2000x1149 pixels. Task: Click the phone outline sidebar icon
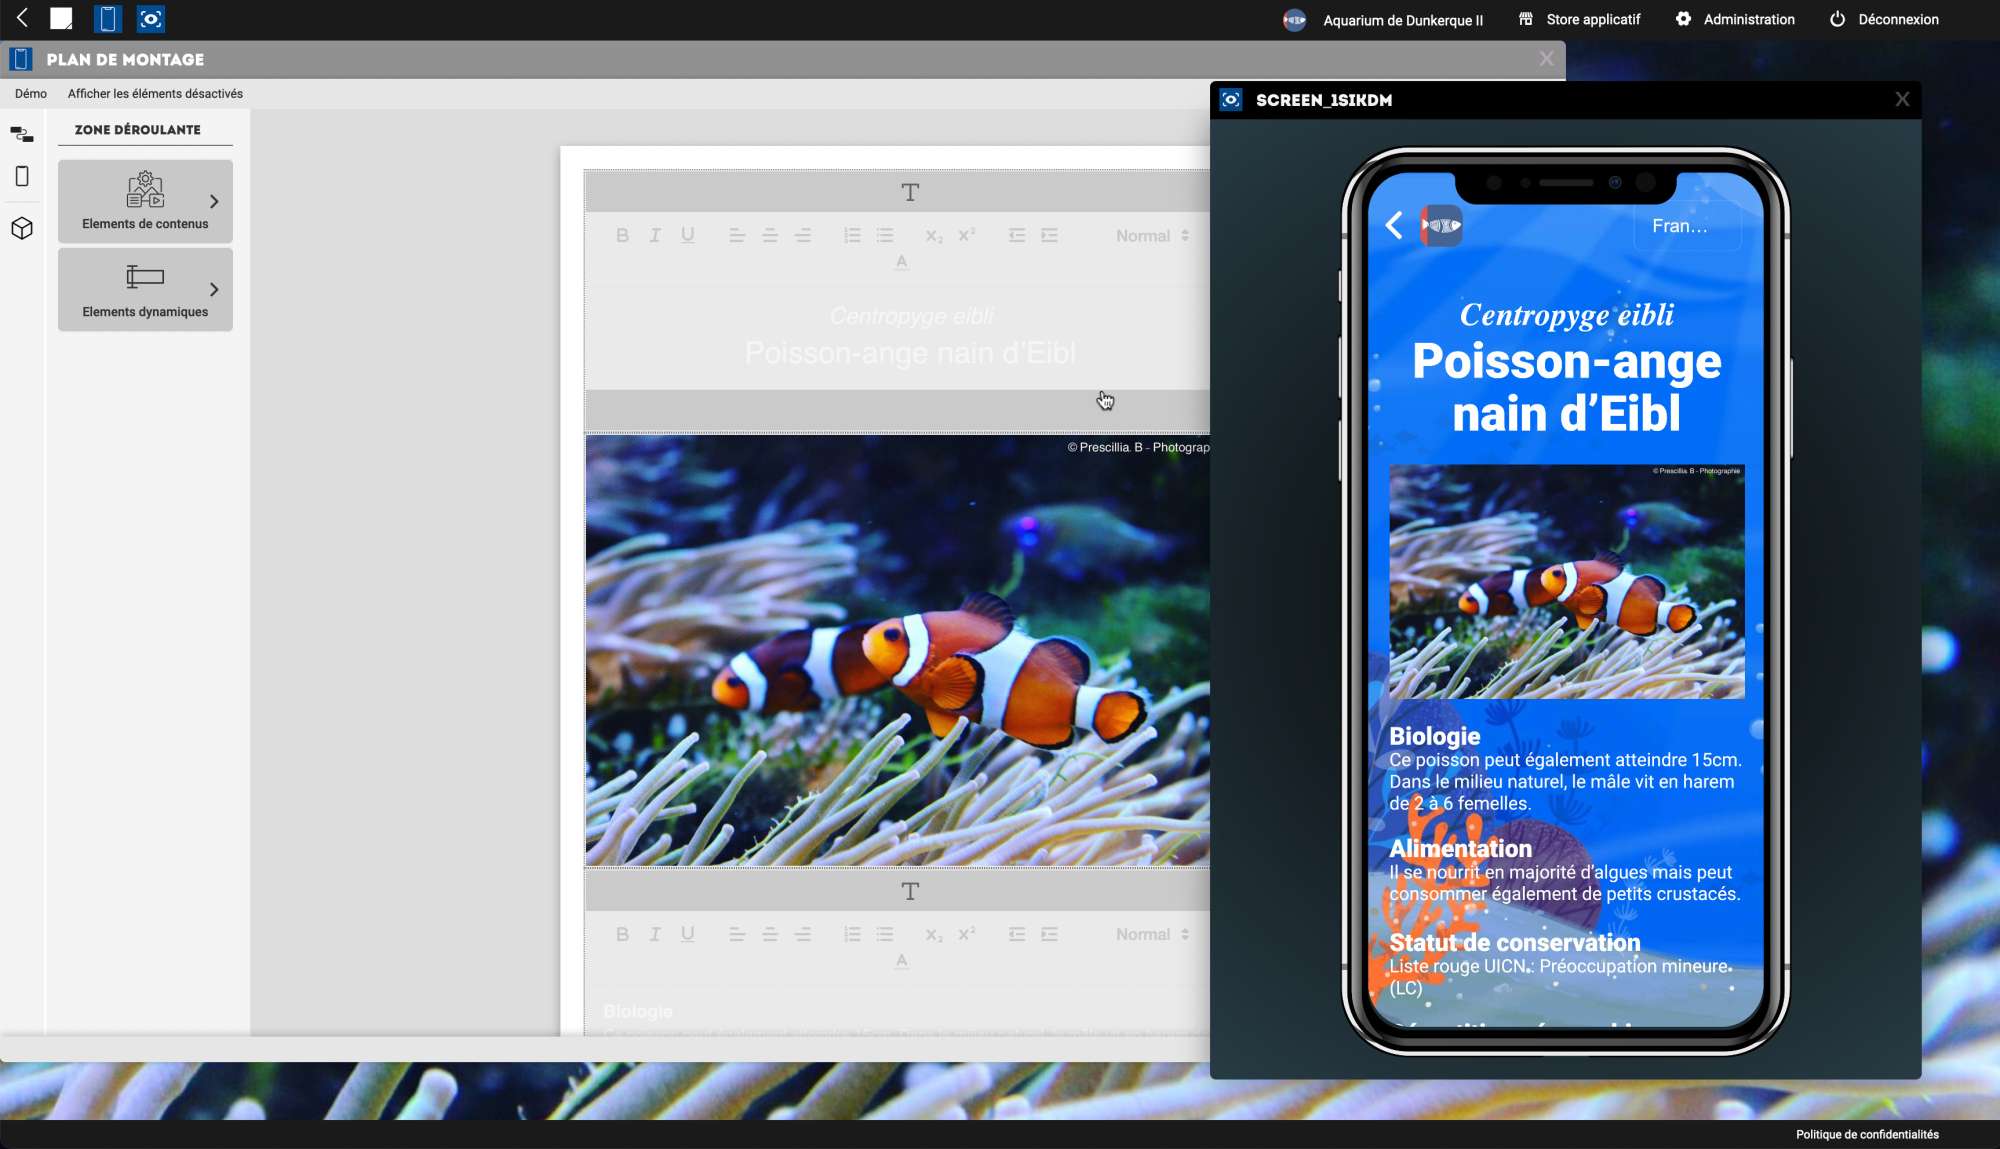pos(22,177)
